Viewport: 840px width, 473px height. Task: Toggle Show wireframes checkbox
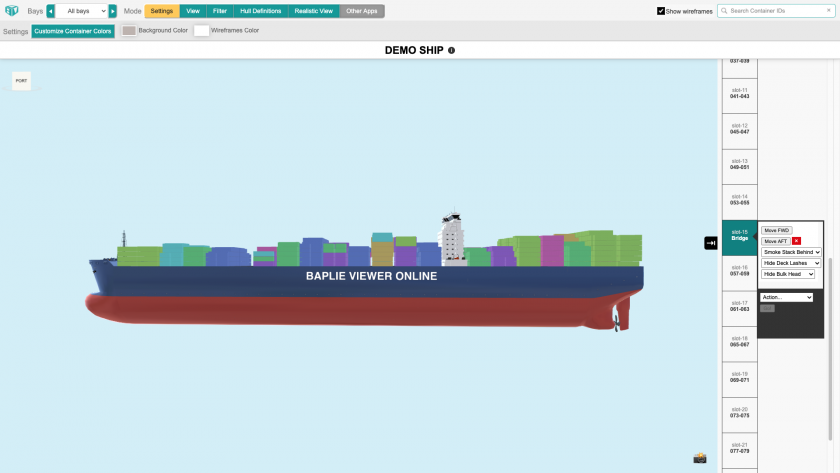(x=661, y=11)
